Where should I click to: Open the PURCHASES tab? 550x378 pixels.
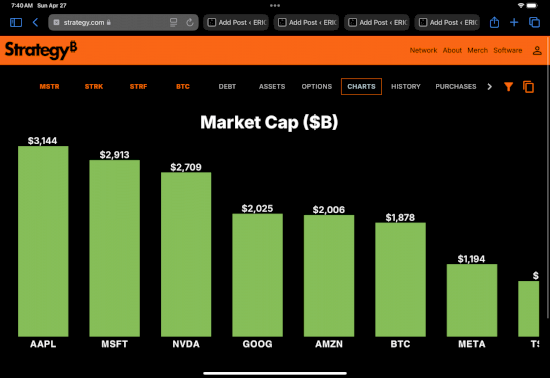tap(456, 87)
